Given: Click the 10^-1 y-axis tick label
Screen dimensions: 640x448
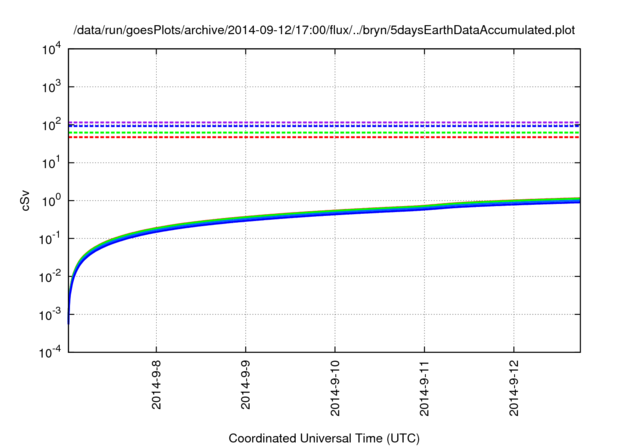Looking at the screenshot, I should [x=50, y=239].
